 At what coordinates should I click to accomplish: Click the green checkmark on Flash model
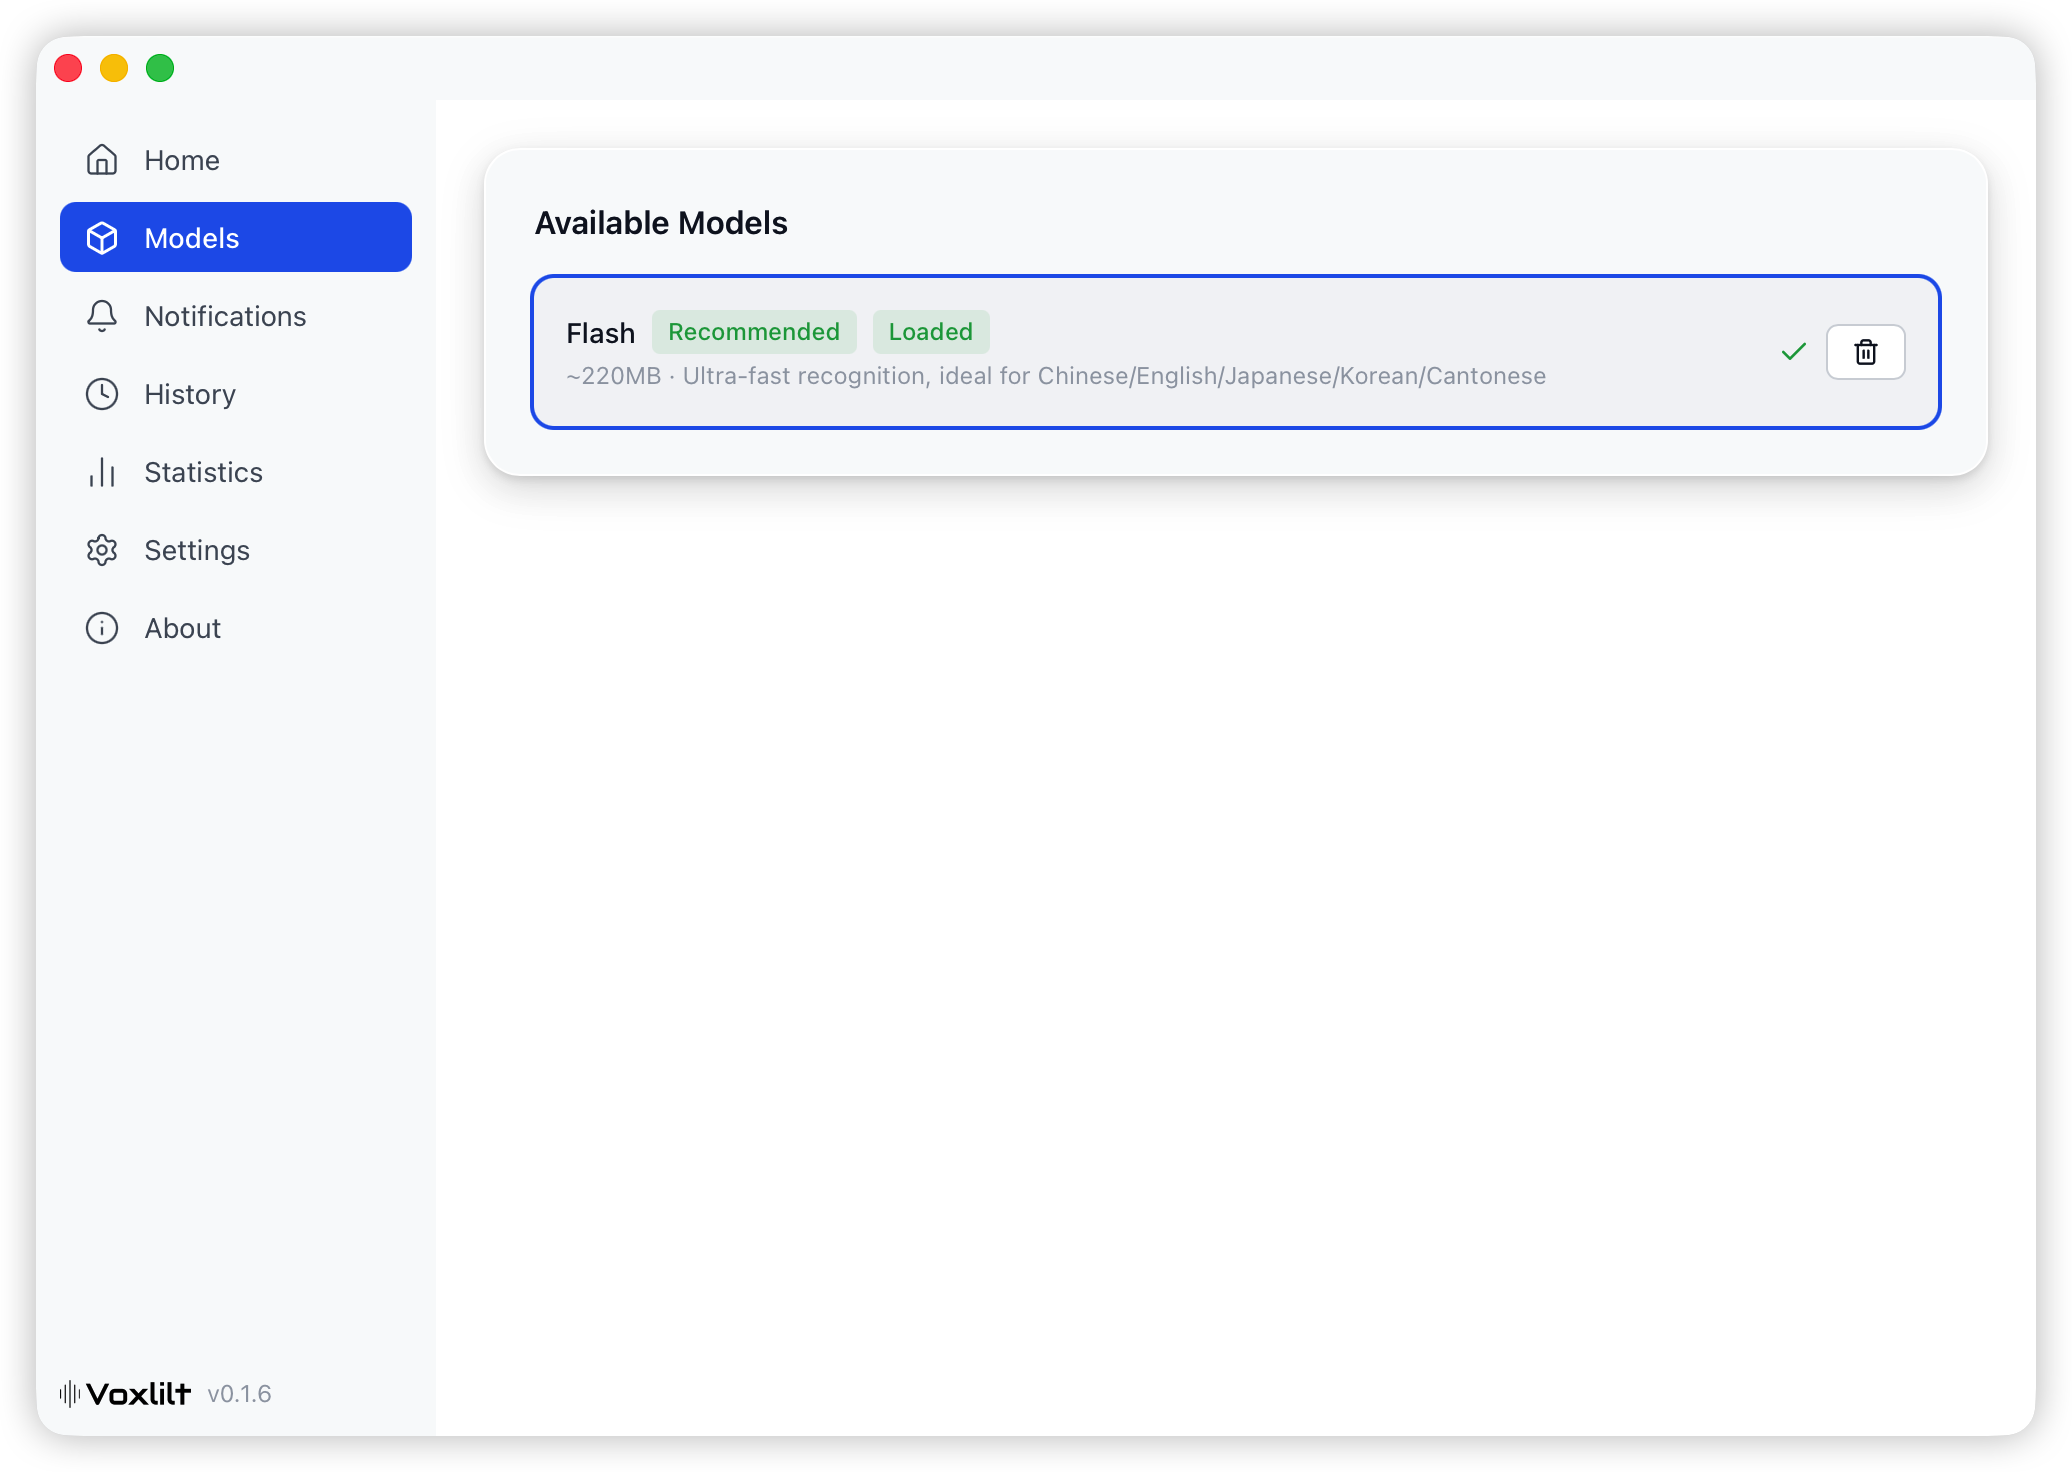coord(1793,352)
